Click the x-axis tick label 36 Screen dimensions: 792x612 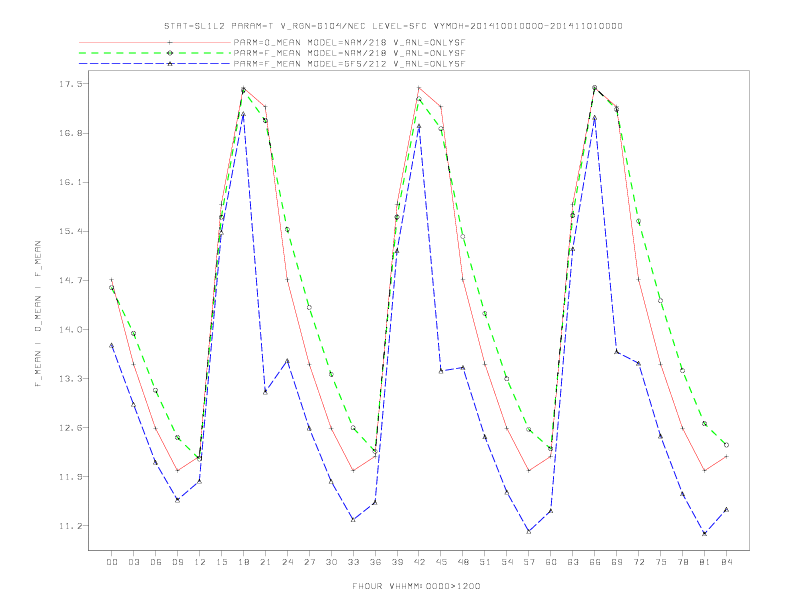[375, 562]
